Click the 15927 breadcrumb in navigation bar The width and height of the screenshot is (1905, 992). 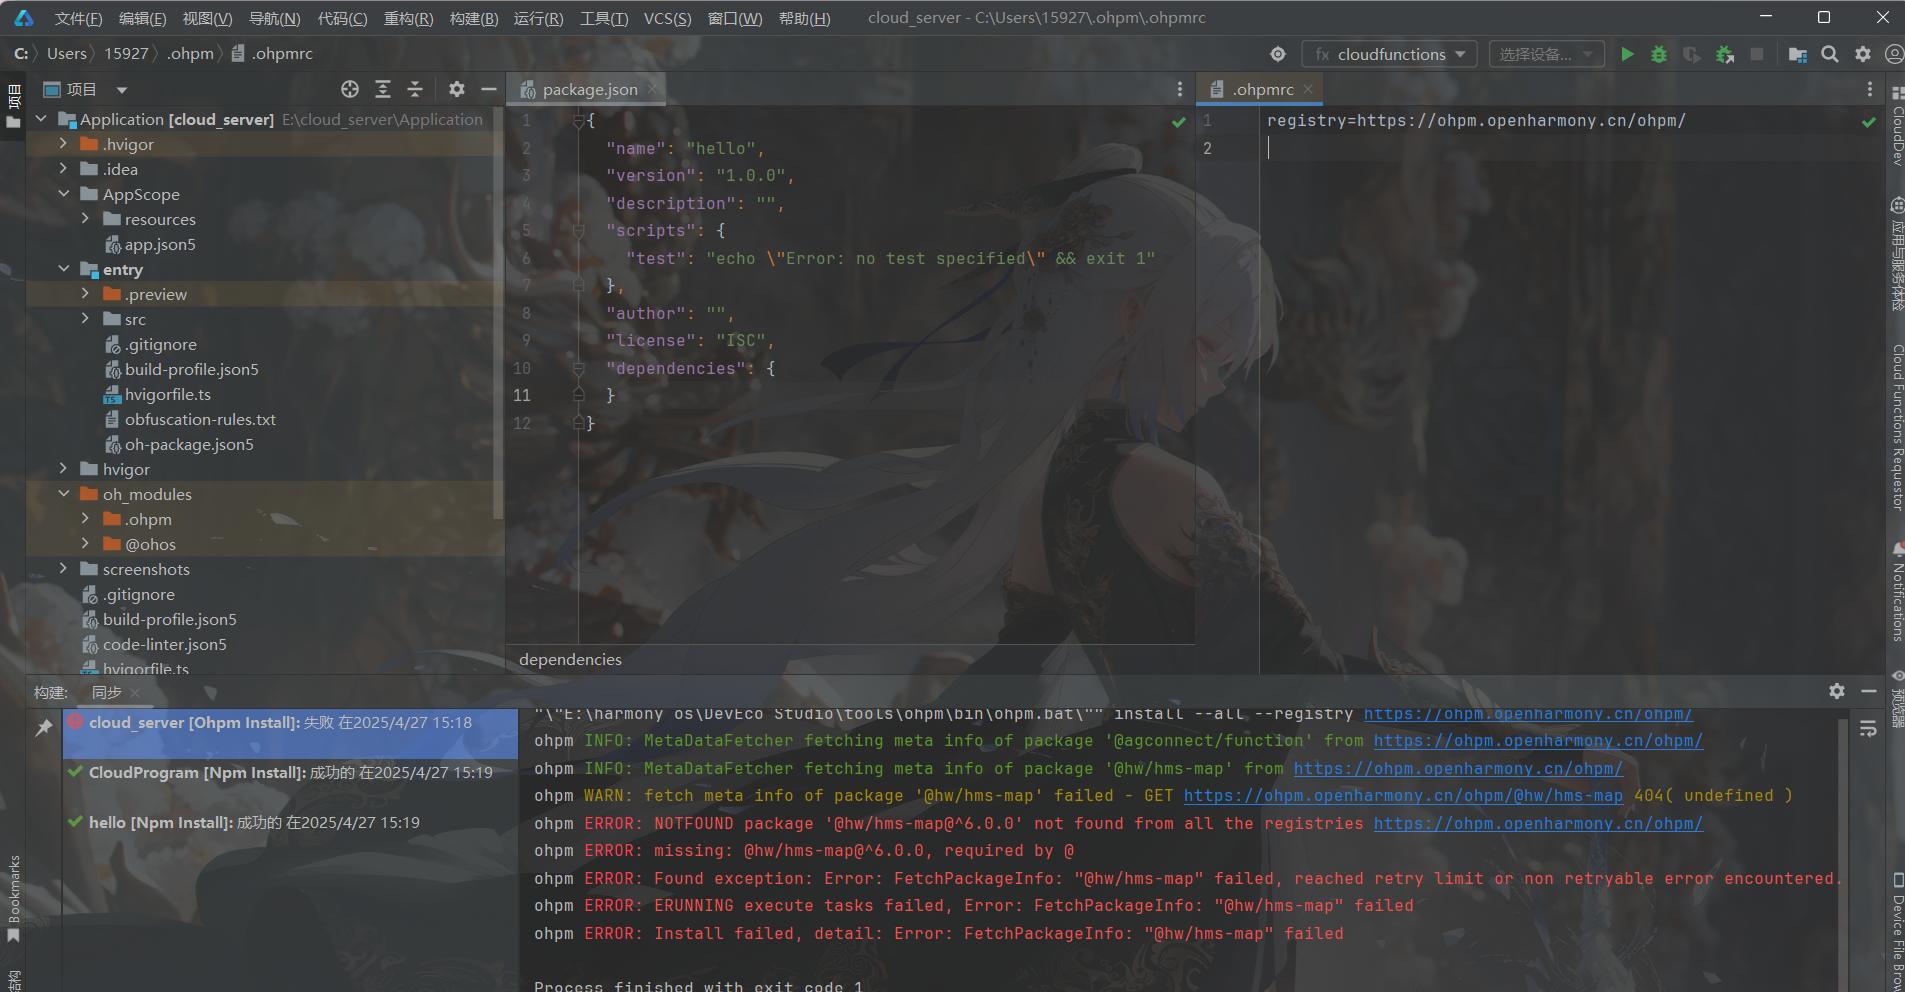[x=126, y=54]
